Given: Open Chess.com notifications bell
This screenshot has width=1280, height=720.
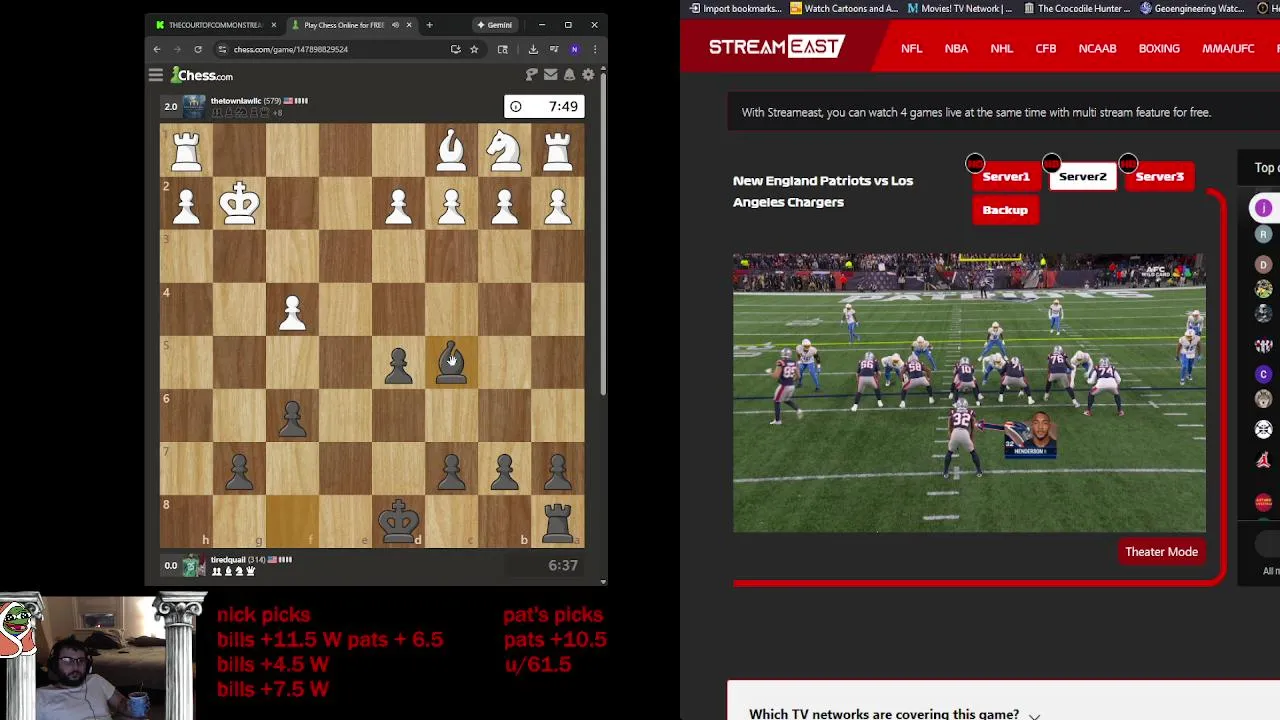Looking at the screenshot, I should 569,75.
